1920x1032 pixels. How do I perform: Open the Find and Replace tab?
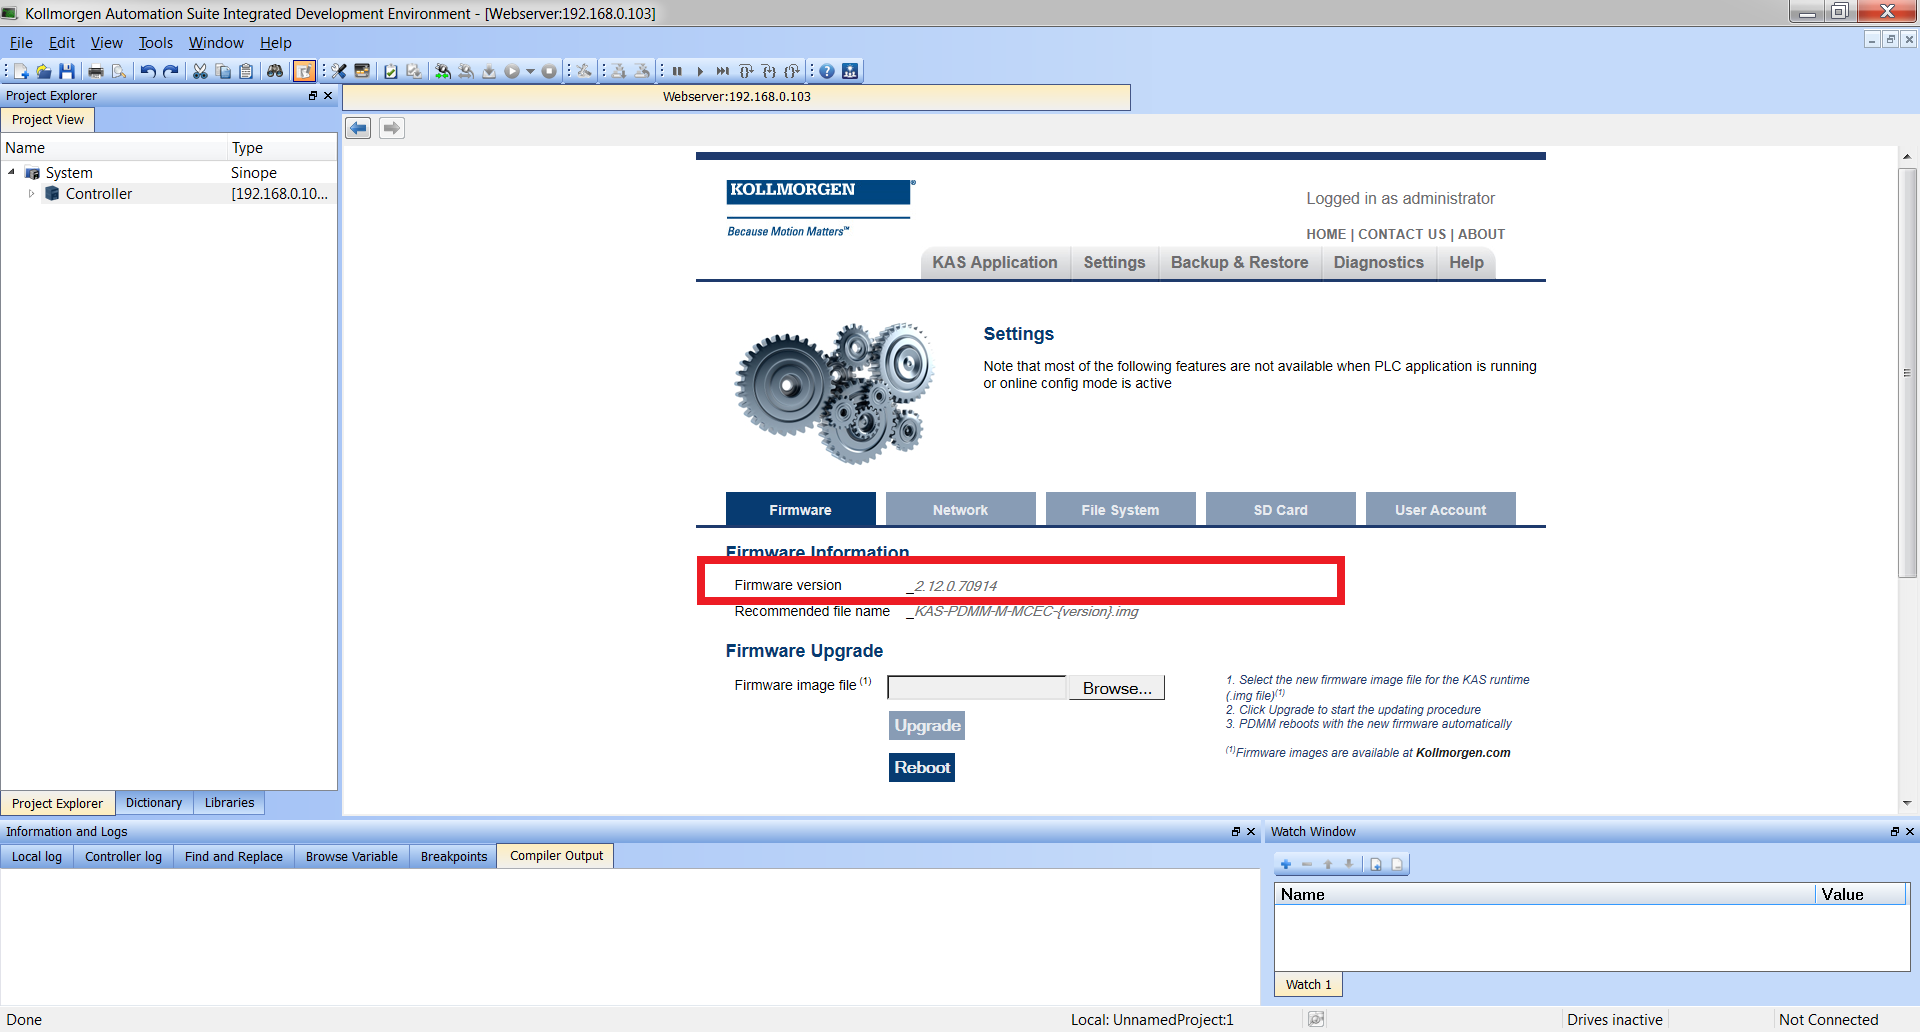pyautogui.click(x=234, y=857)
